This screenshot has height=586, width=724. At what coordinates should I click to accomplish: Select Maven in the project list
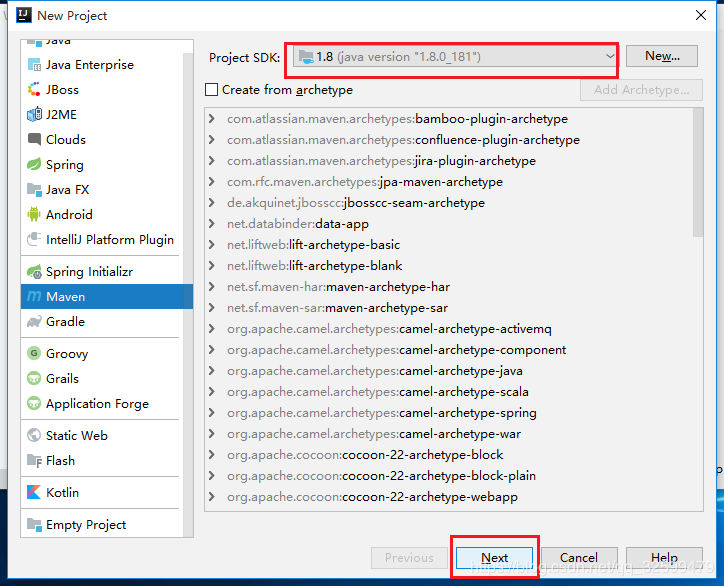coord(107,296)
